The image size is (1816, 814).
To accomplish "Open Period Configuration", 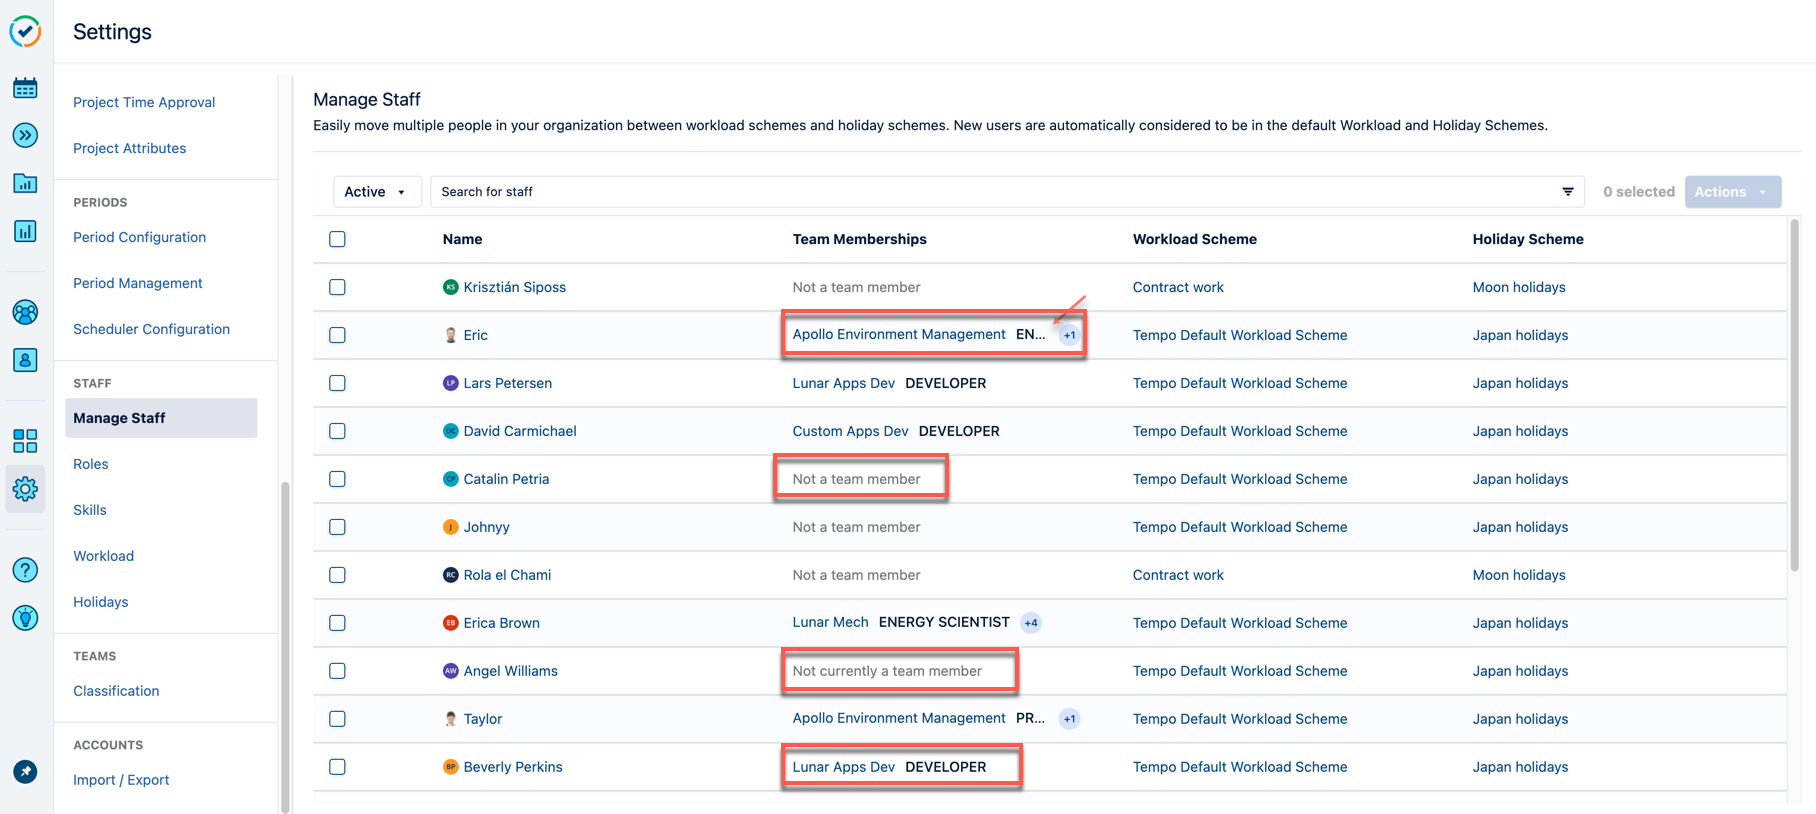I will (x=139, y=237).
